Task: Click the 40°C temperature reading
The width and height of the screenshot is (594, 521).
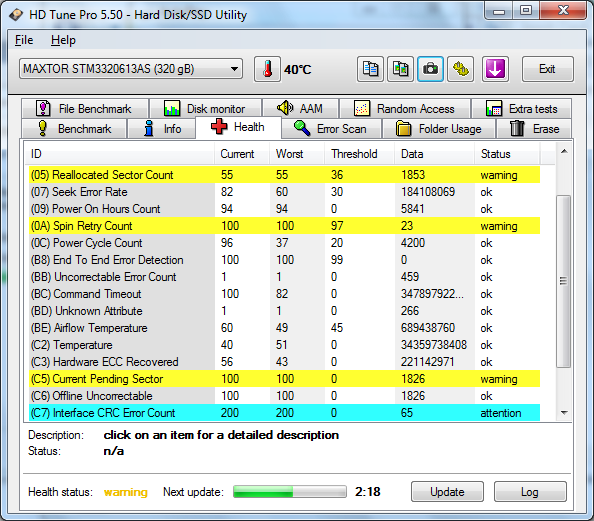Action: click(x=298, y=69)
